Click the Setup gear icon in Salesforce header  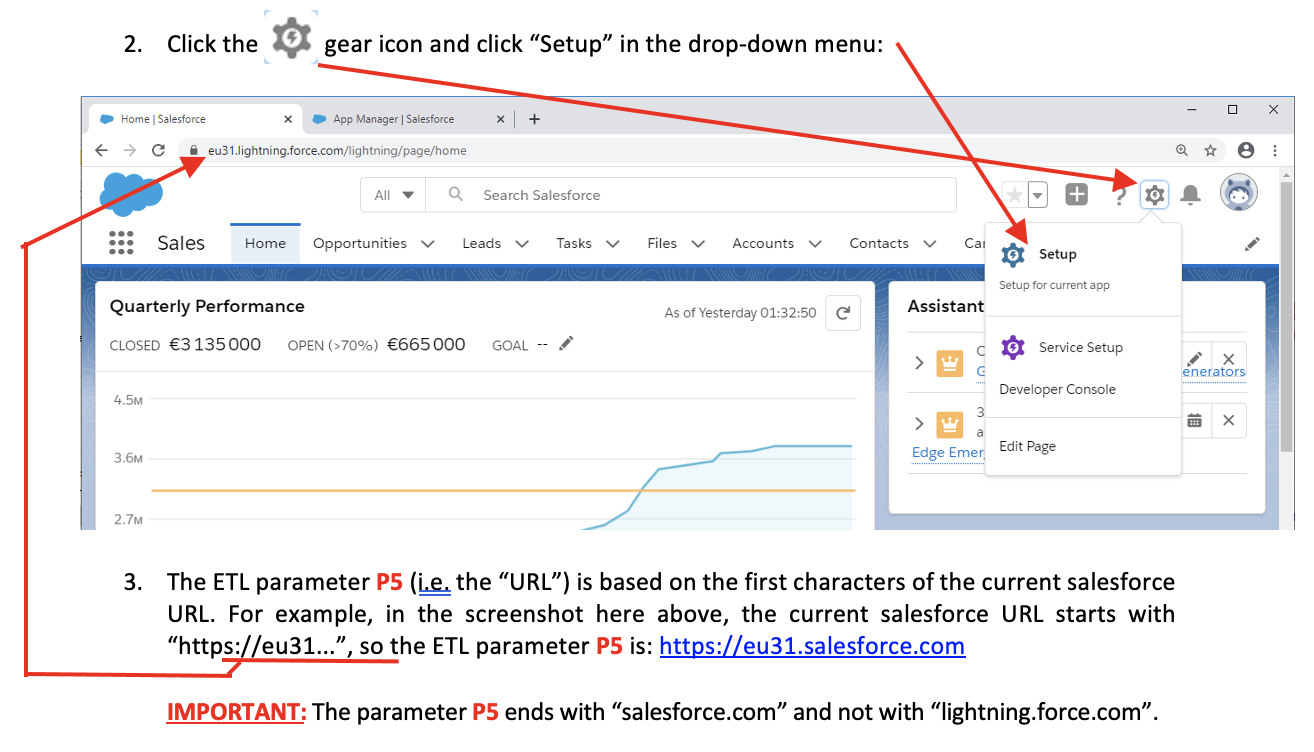1154,195
